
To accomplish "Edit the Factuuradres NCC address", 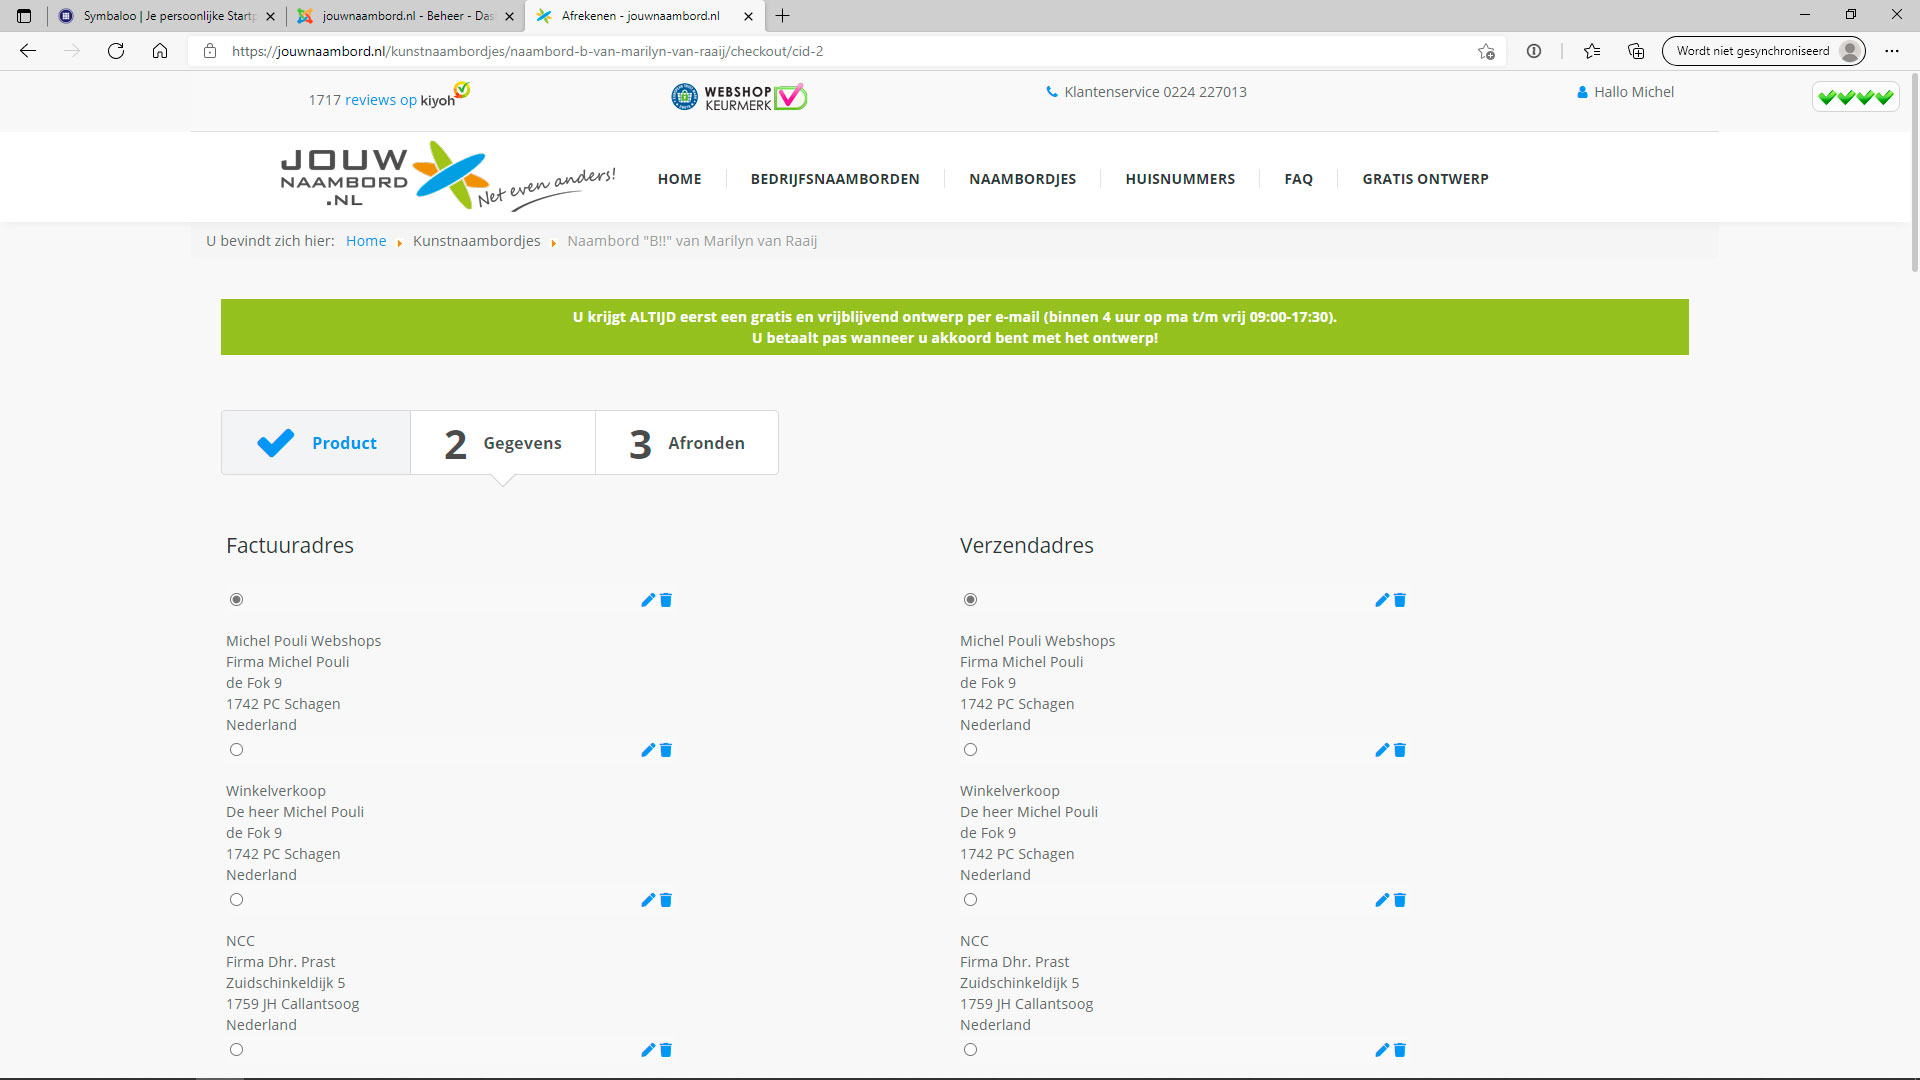I will [648, 900].
